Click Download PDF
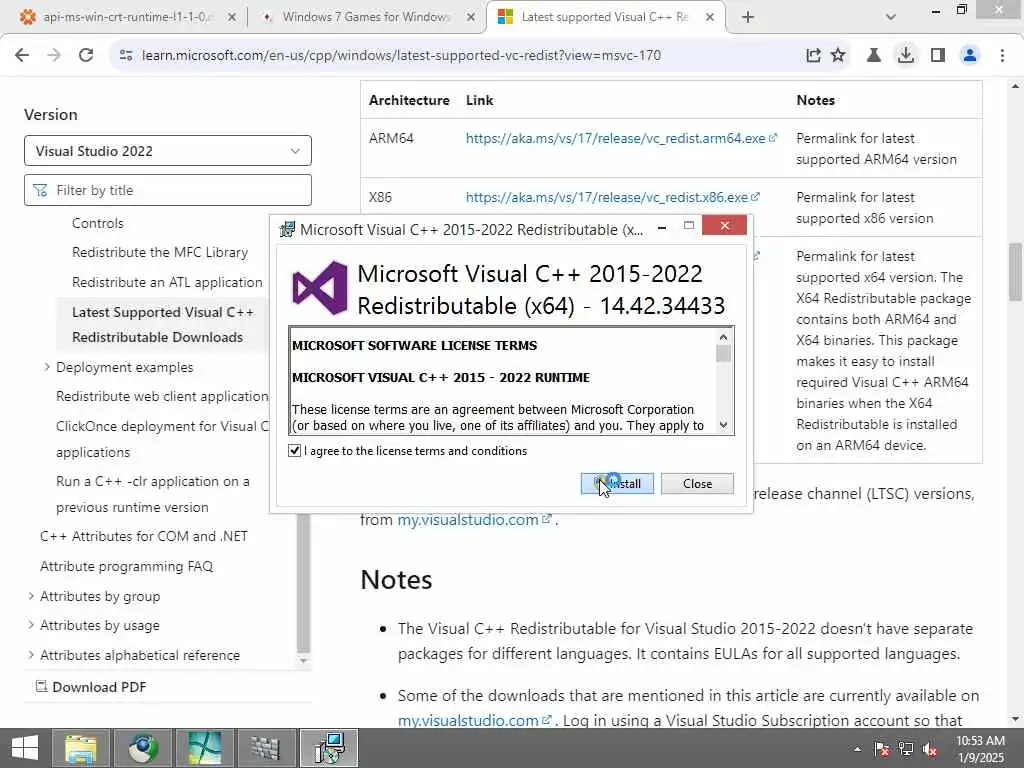Image resolution: width=1024 pixels, height=768 pixels. [x=91, y=687]
